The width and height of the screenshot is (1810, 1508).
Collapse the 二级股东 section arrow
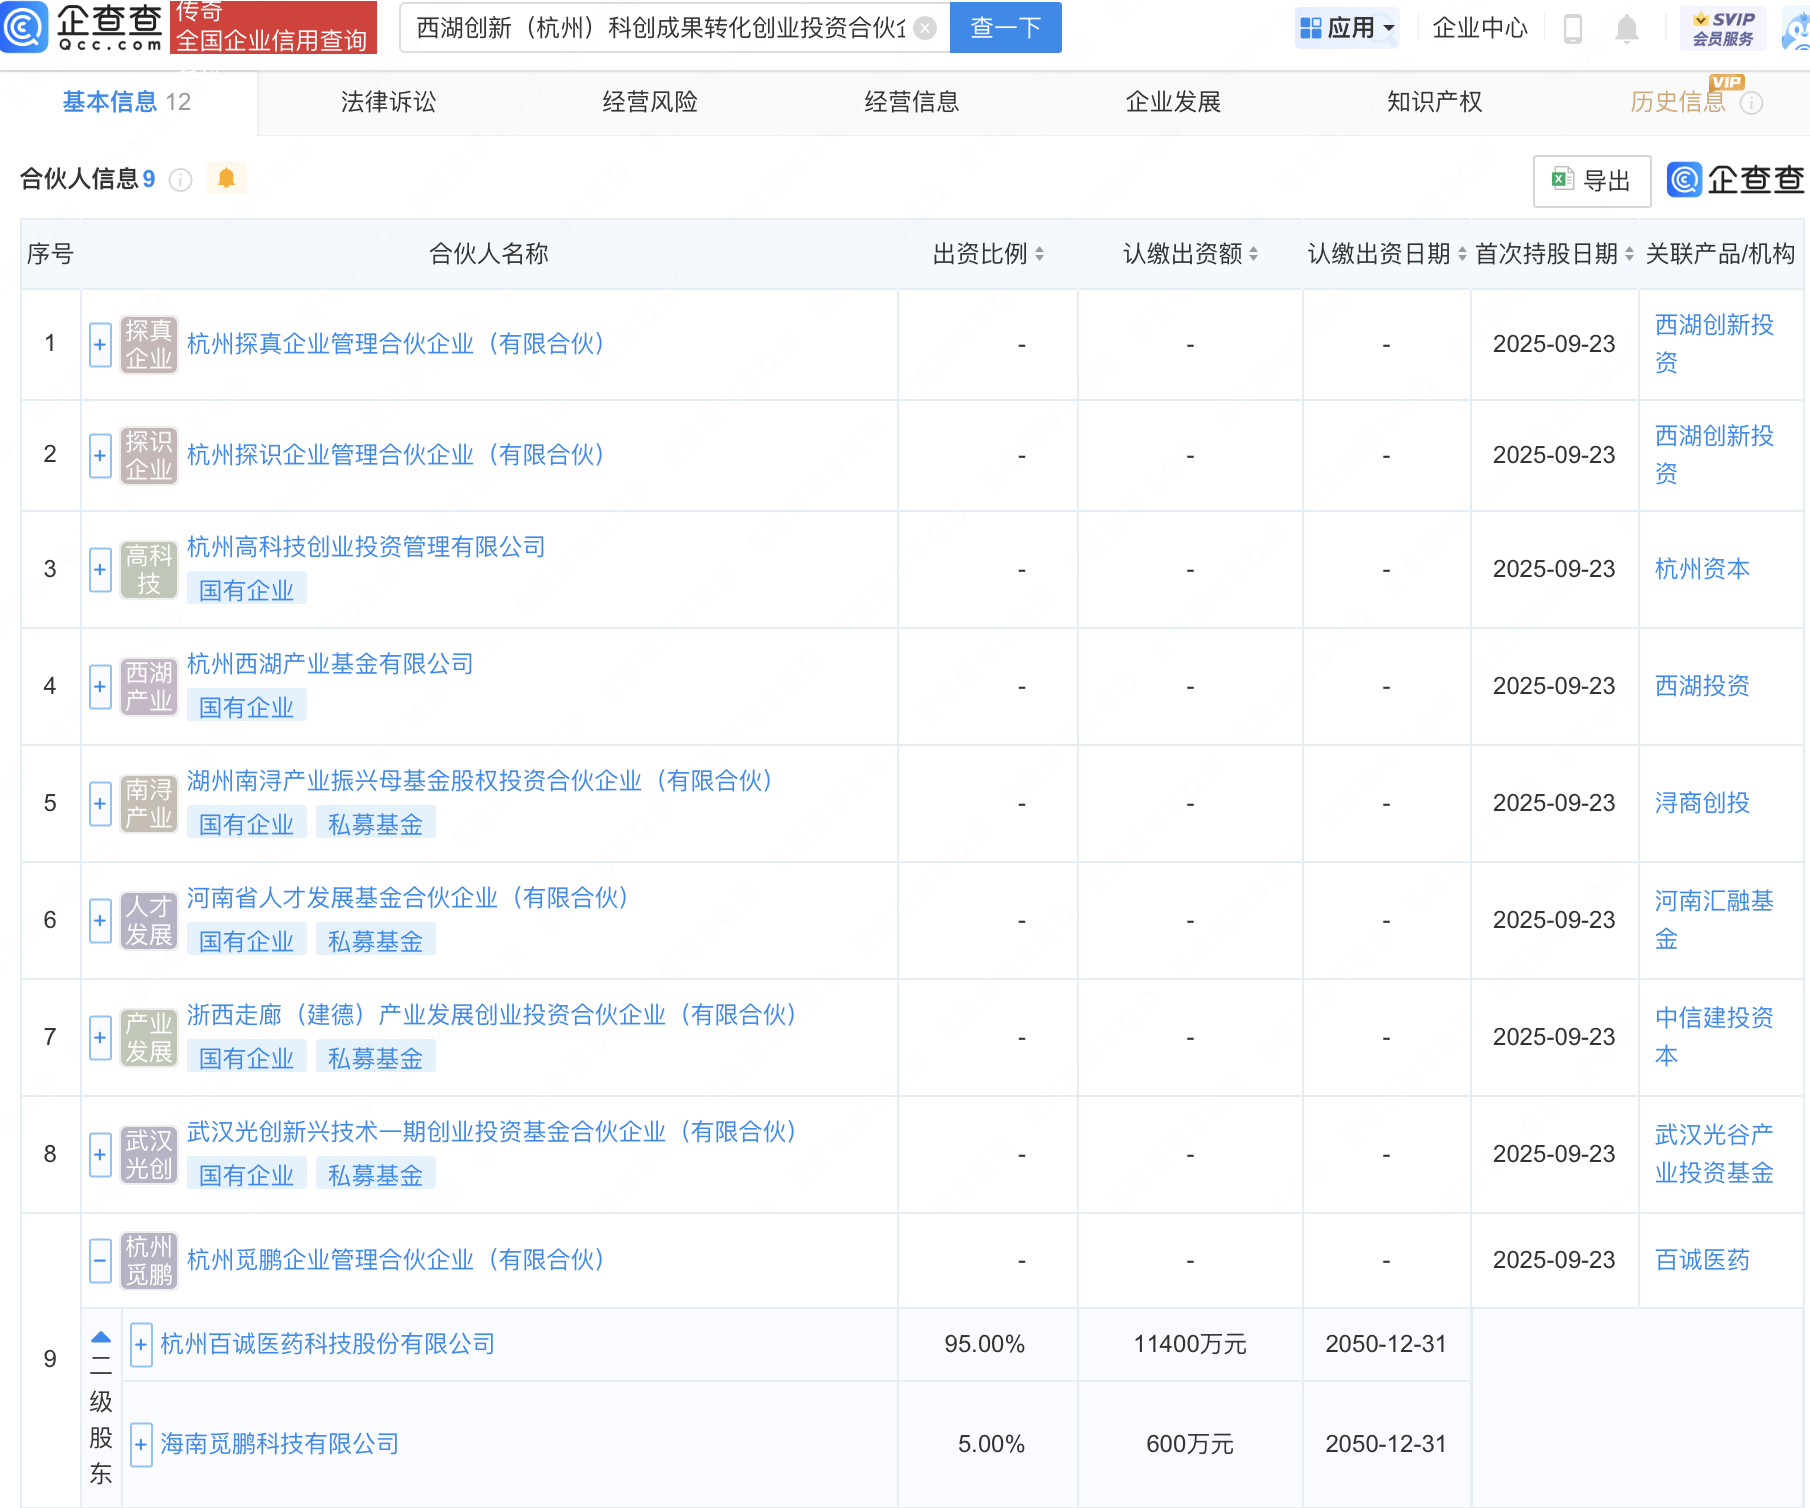[101, 1338]
